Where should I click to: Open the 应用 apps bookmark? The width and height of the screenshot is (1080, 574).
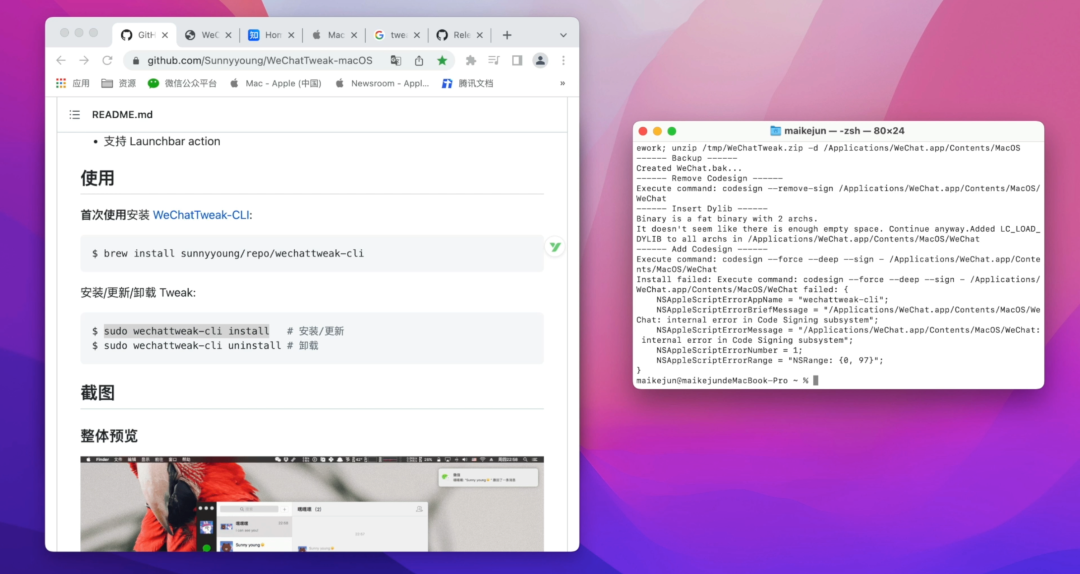[73, 83]
